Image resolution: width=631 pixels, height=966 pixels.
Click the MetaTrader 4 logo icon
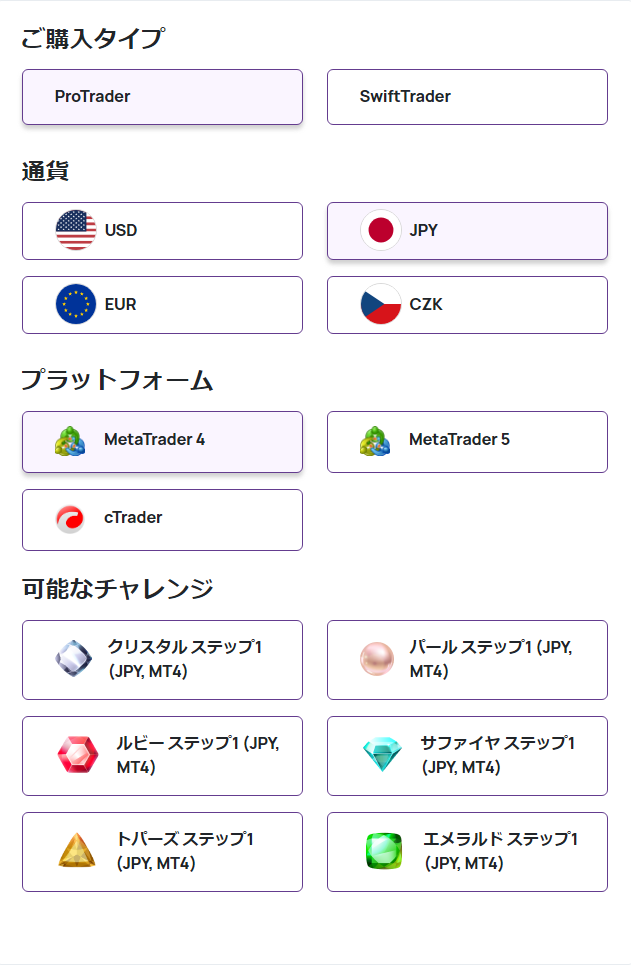click(x=70, y=441)
